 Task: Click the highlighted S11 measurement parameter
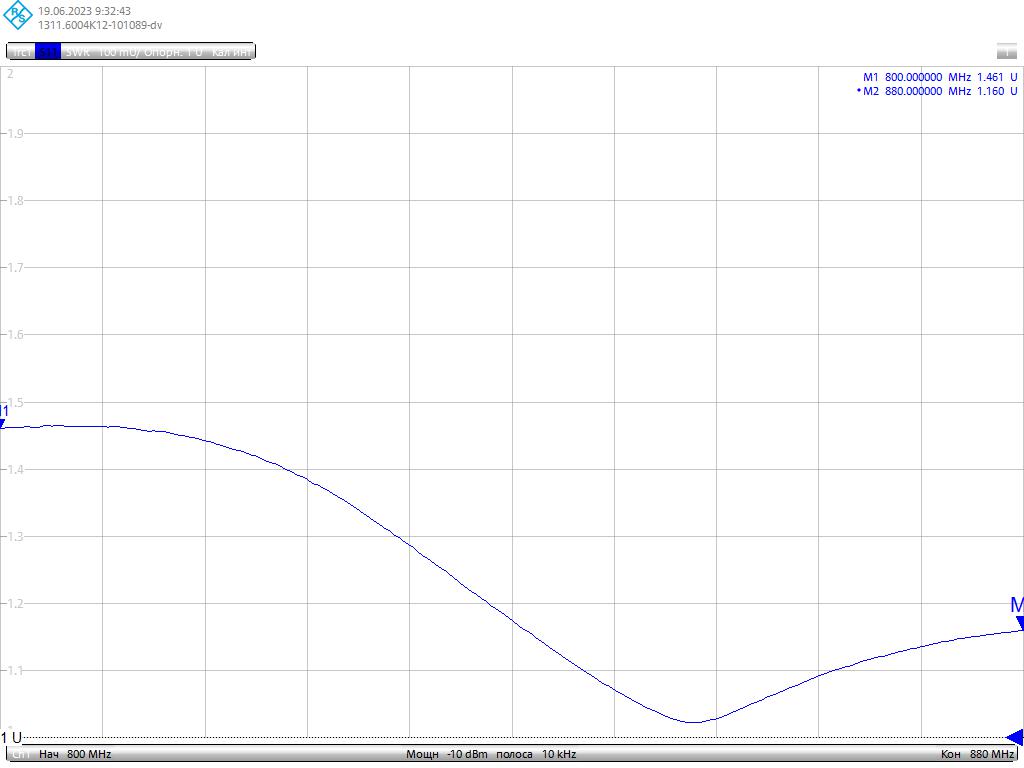coord(48,52)
